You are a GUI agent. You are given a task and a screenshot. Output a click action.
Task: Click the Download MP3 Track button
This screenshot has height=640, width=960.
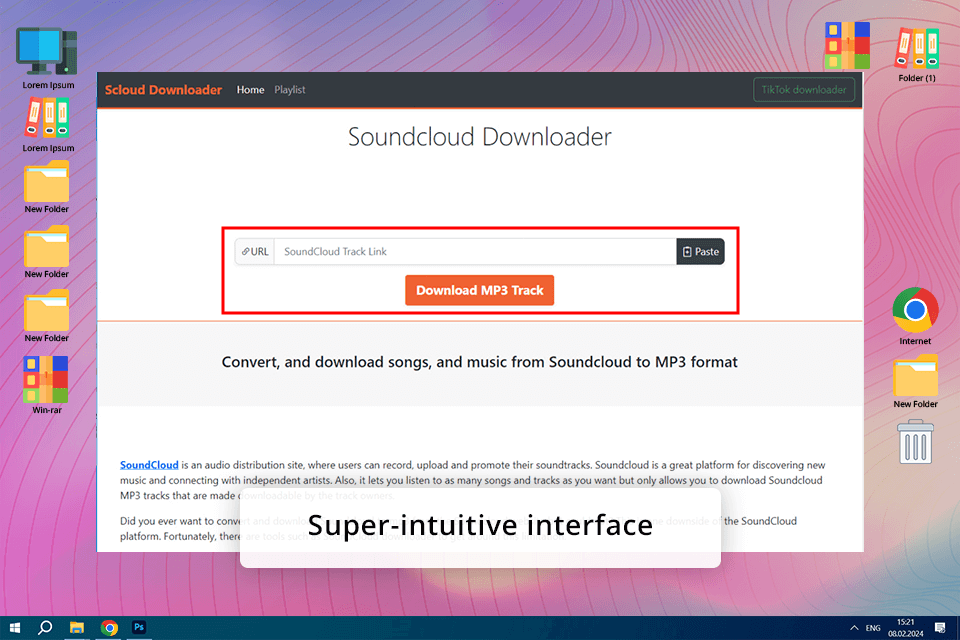pos(479,290)
